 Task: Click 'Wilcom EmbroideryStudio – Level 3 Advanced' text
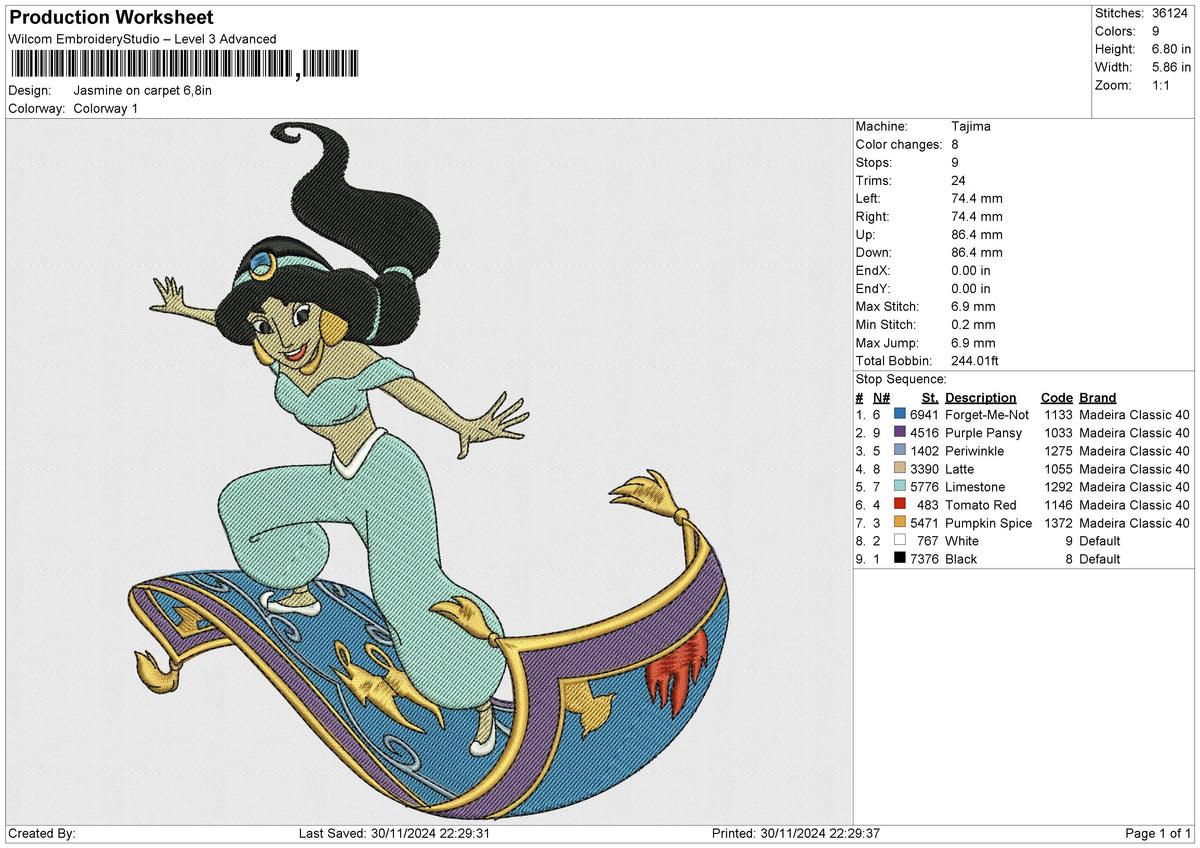coord(142,39)
